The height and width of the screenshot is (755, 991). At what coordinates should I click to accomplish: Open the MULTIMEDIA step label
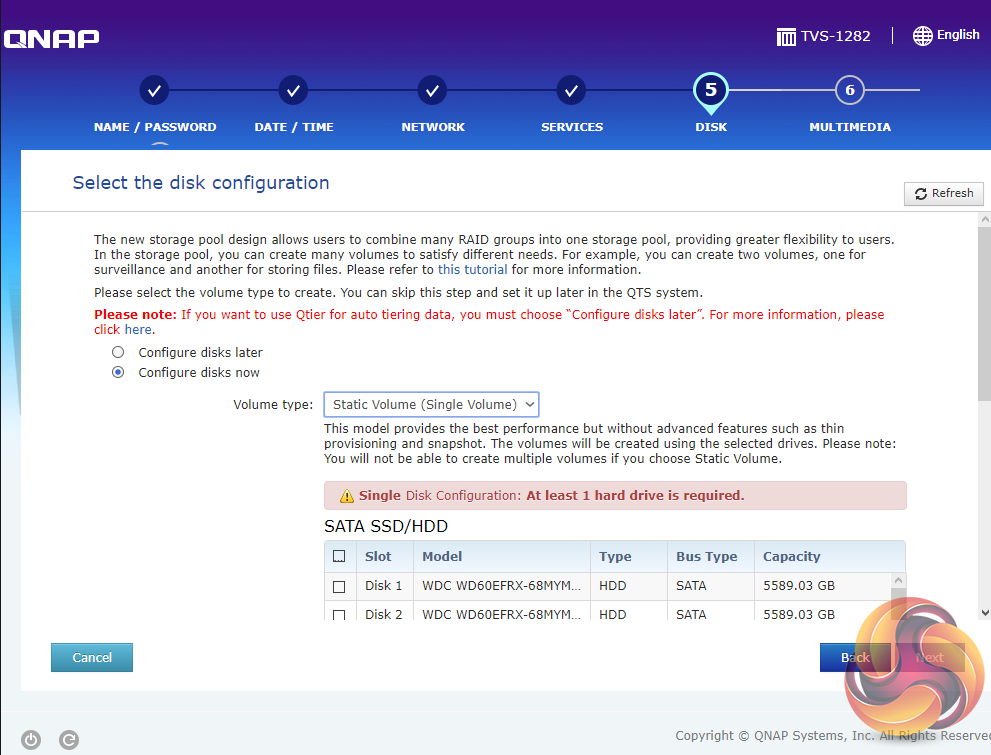tap(850, 127)
